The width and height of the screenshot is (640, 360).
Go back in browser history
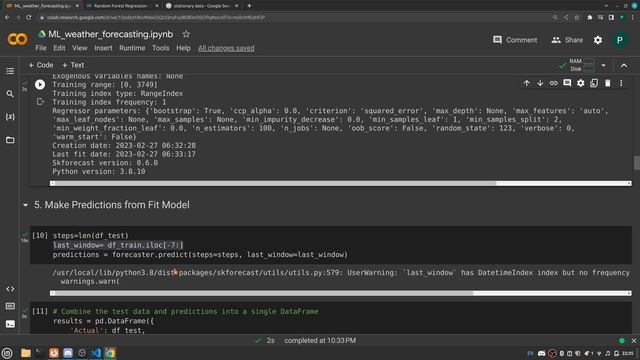pyautogui.click(x=7, y=18)
